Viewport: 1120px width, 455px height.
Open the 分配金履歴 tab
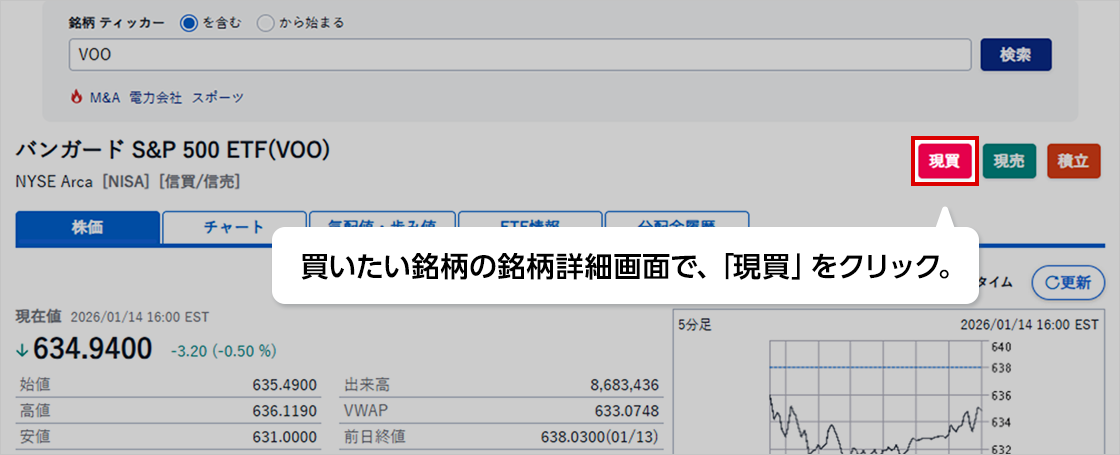pyautogui.click(x=676, y=219)
